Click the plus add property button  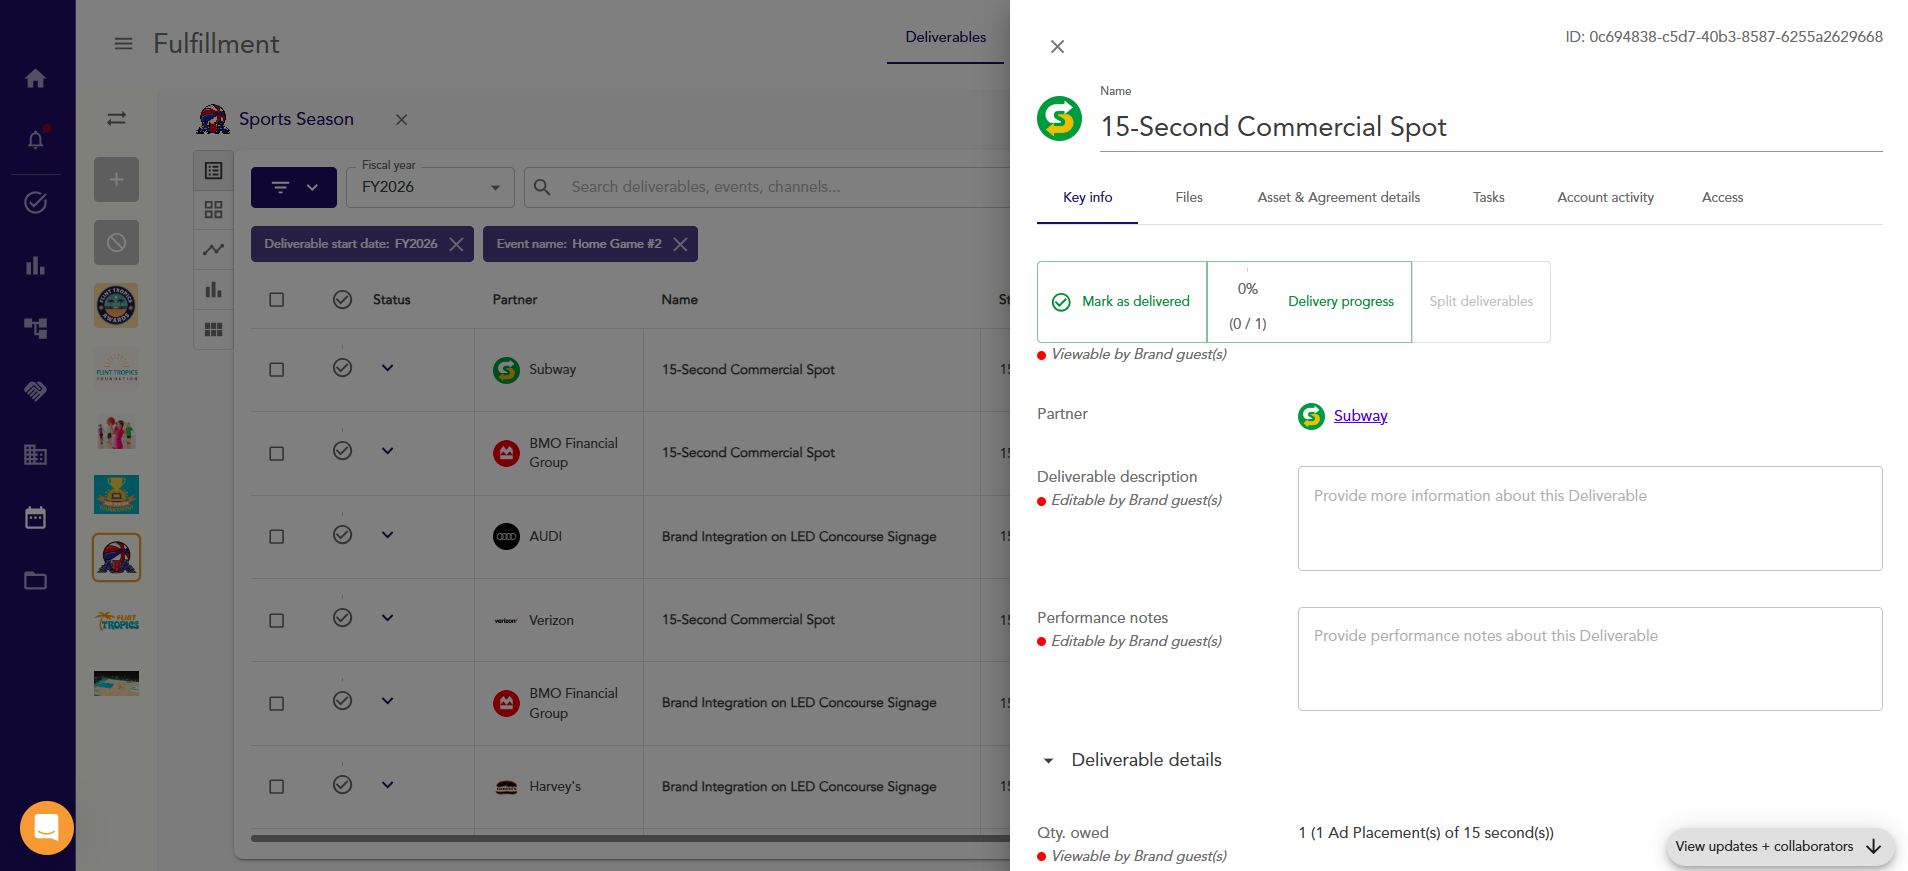117,180
